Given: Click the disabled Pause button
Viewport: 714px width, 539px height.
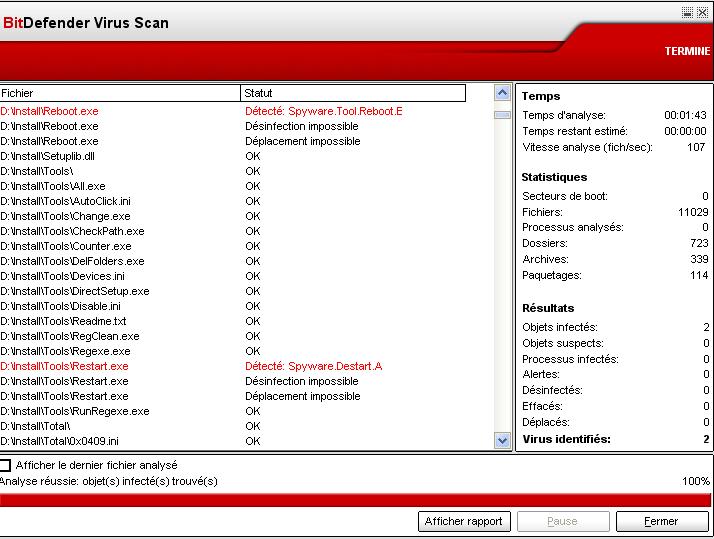Looking at the screenshot, I should point(563,521).
